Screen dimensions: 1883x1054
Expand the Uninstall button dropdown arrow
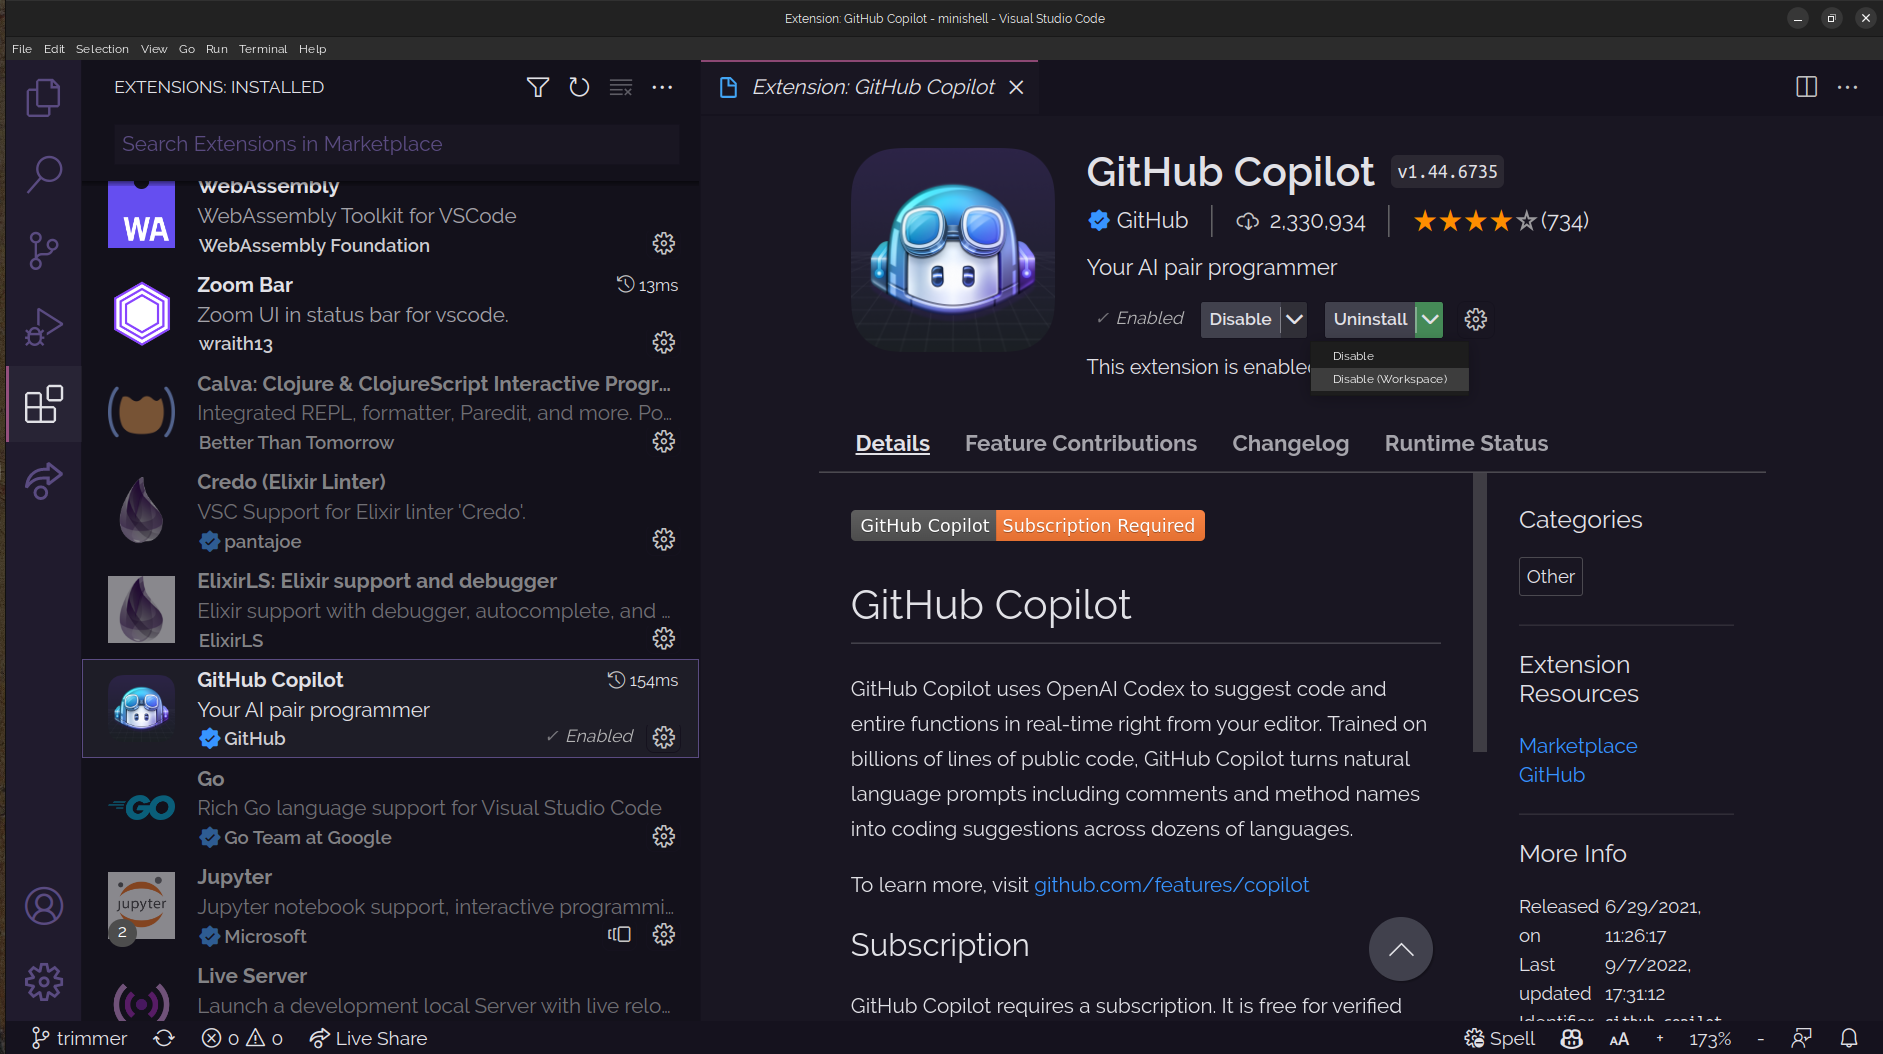tap(1430, 319)
